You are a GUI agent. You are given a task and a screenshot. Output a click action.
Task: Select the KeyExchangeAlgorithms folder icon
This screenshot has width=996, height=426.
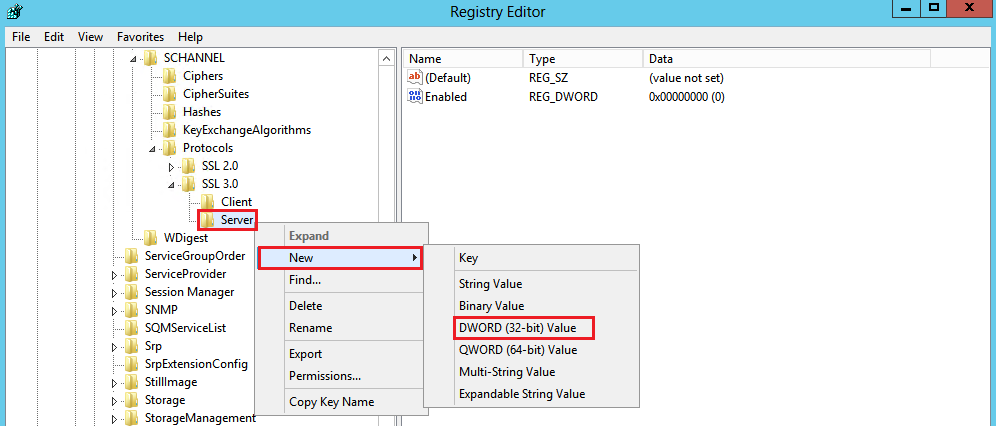pos(169,130)
